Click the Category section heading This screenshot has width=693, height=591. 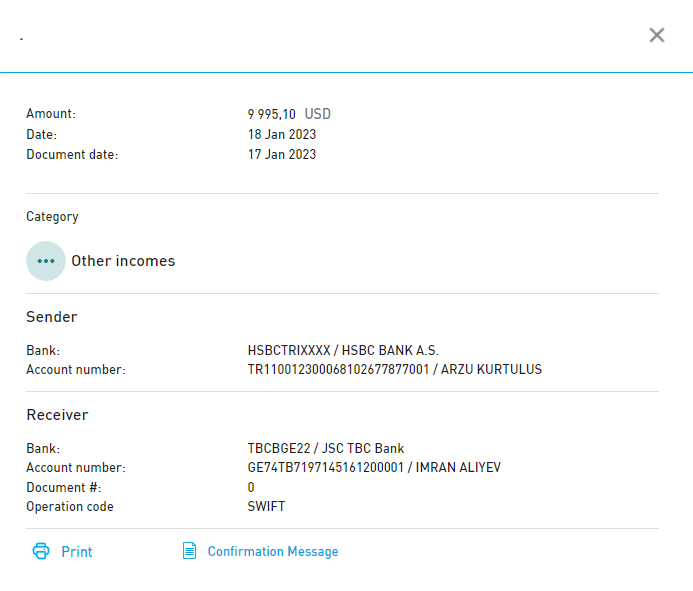[52, 216]
